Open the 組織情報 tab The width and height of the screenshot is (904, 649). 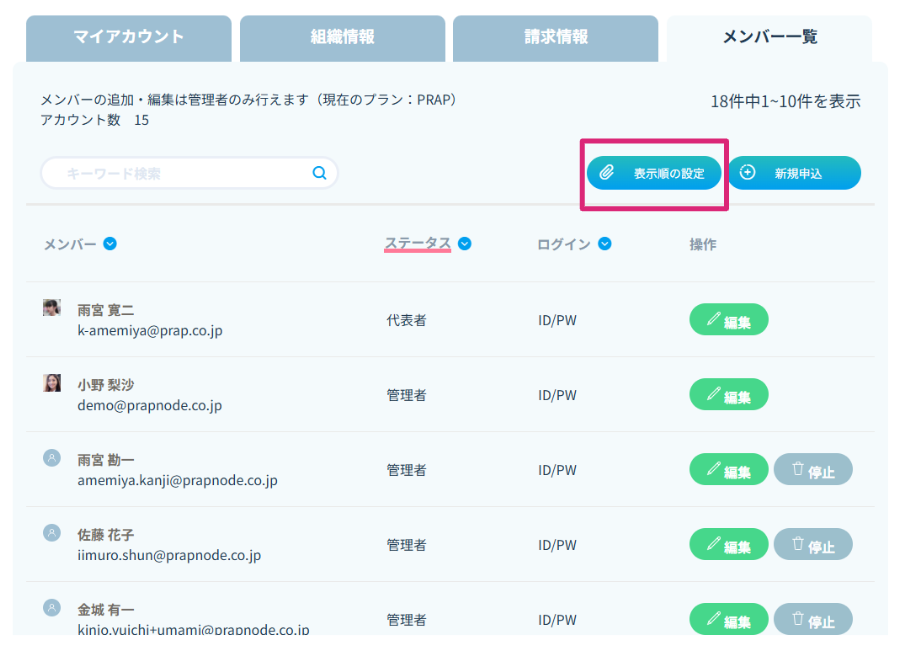(x=342, y=38)
